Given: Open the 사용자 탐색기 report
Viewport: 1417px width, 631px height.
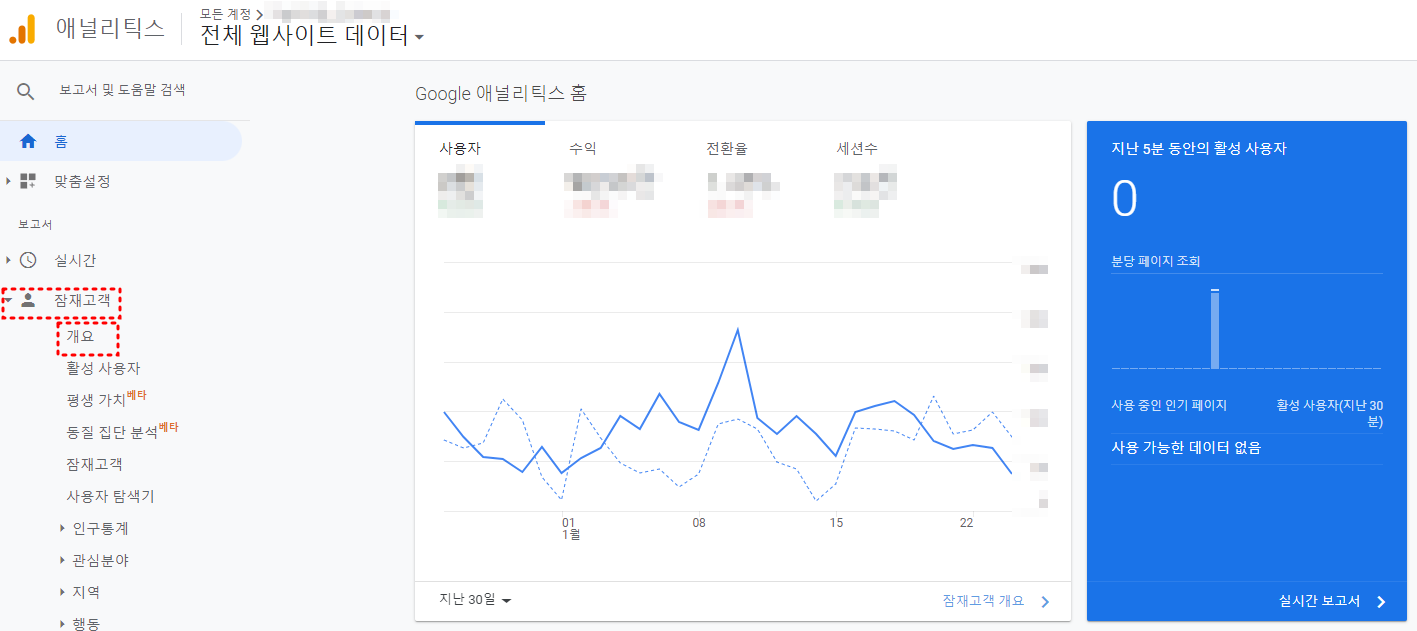Looking at the screenshot, I should tap(110, 496).
